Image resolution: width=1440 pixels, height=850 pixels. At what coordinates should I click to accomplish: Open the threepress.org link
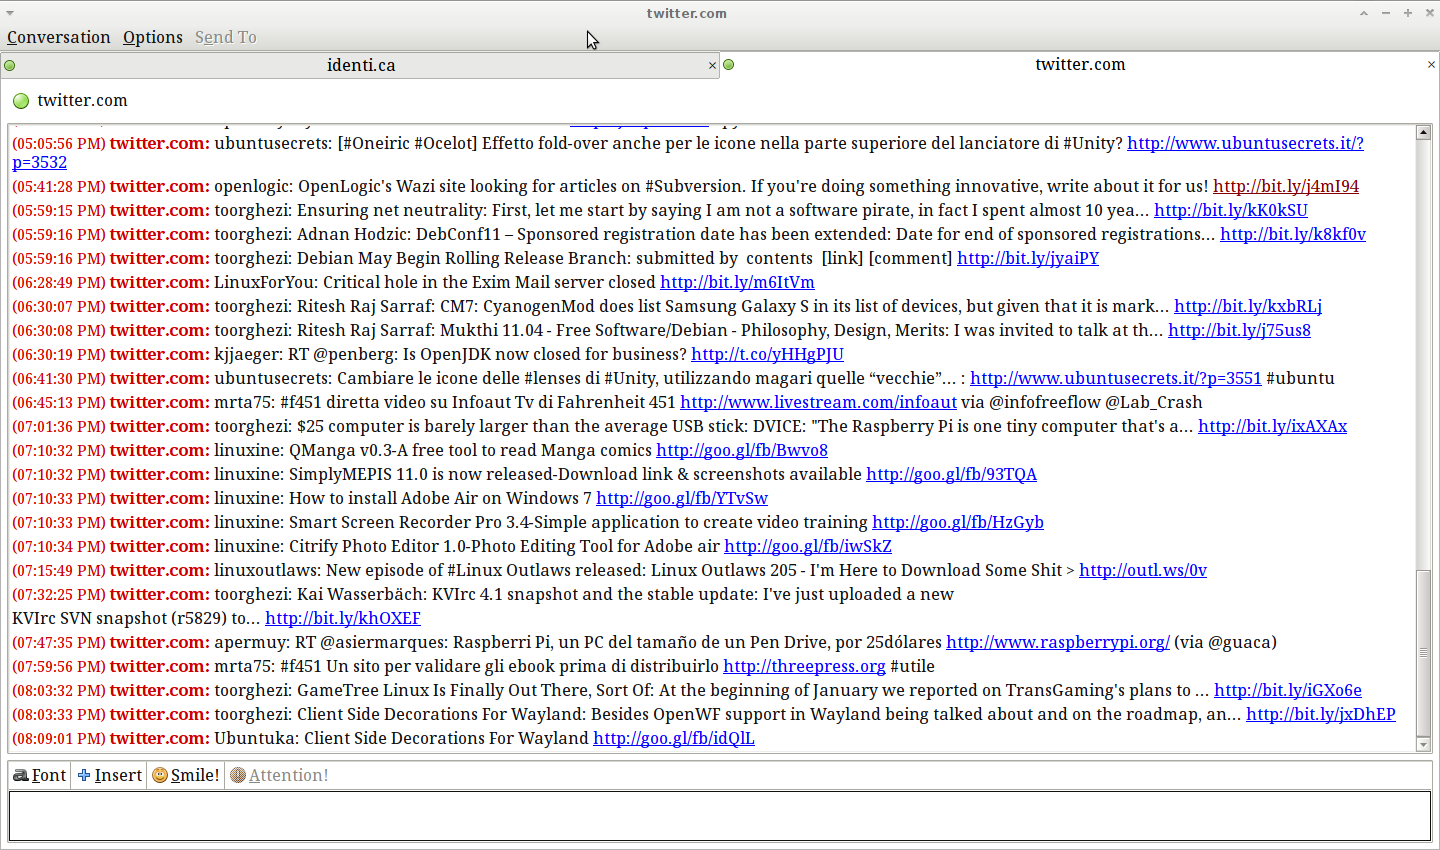[804, 666]
